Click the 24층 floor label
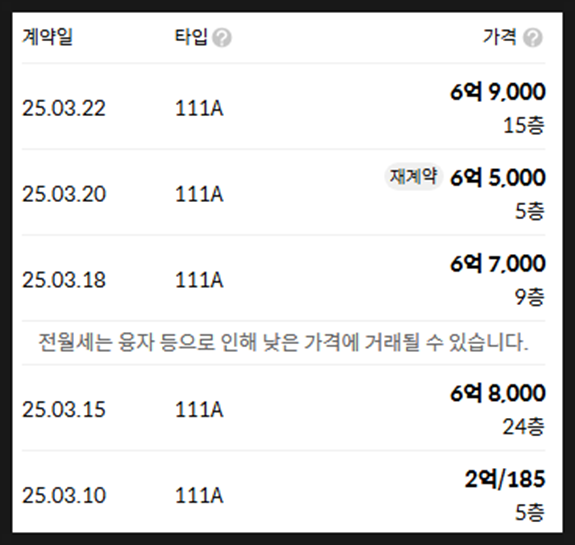The width and height of the screenshot is (575, 545). [523, 426]
